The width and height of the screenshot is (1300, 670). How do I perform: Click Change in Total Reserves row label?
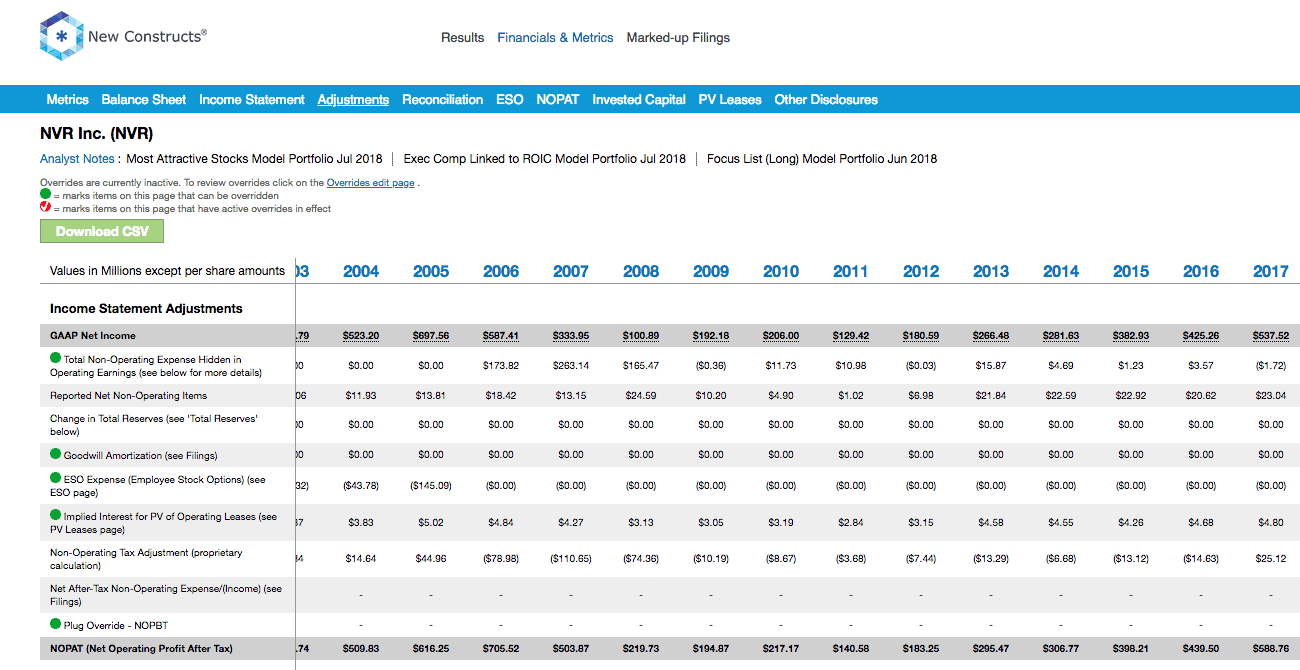pyautogui.click(x=154, y=425)
